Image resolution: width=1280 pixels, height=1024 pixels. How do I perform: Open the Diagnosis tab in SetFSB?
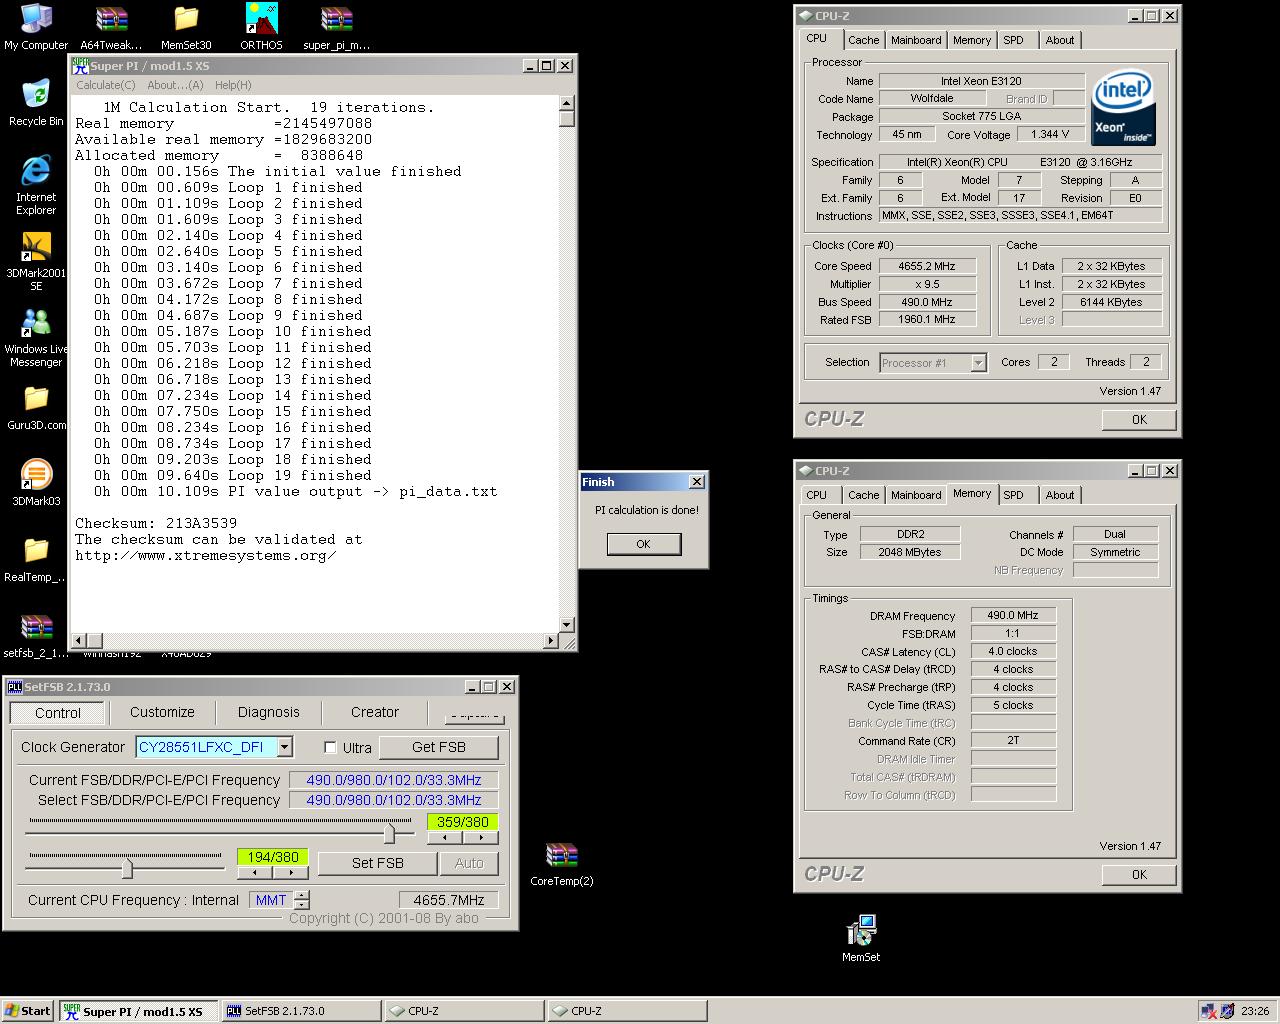pos(268,712)
